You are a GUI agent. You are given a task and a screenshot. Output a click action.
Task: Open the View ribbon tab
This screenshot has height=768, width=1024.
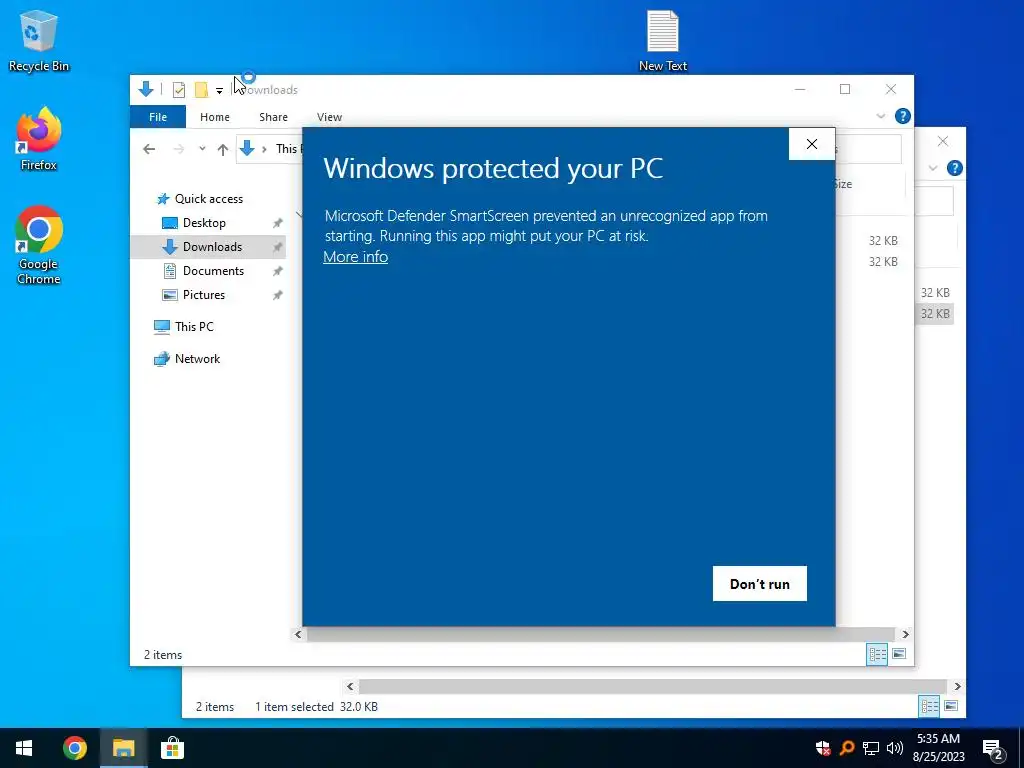coord(329,117)
